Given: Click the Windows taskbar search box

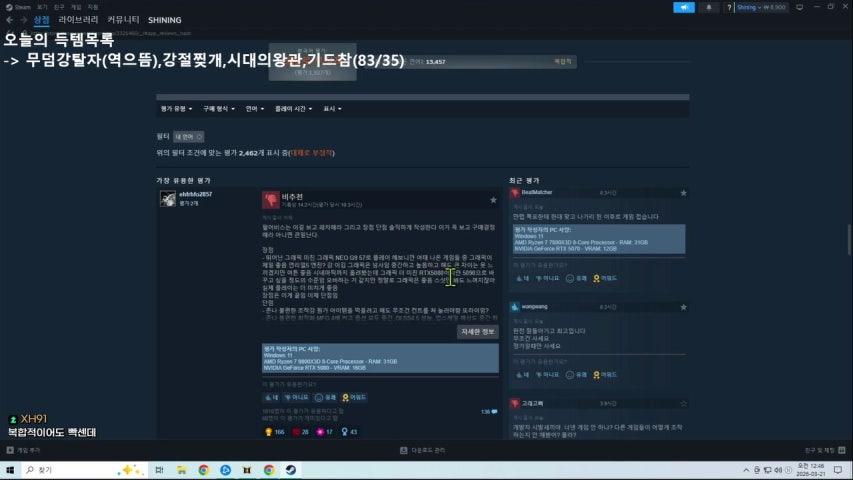Looking at the screenshot, I should [x=84, y=470].
